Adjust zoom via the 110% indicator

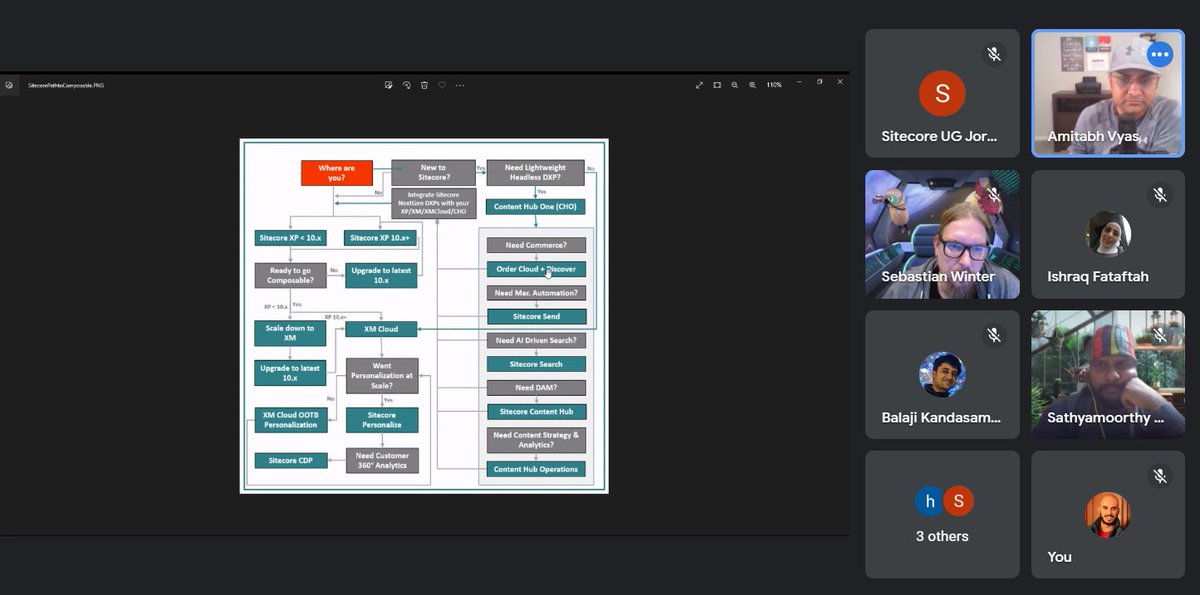point(773,85)
